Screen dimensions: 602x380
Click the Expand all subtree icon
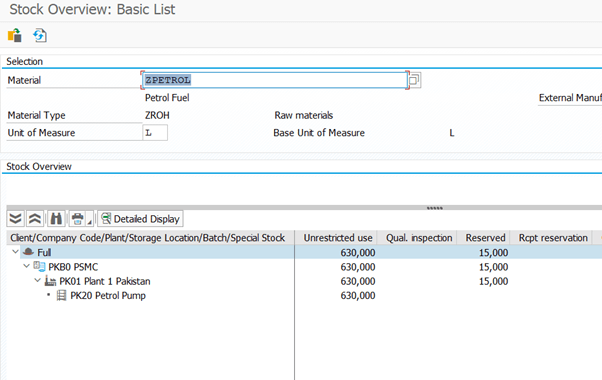click(15, 219)
